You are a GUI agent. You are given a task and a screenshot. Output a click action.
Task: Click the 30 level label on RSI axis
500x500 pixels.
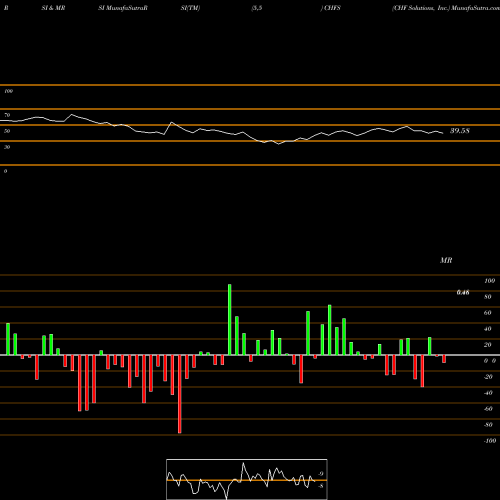click(7, 147)
